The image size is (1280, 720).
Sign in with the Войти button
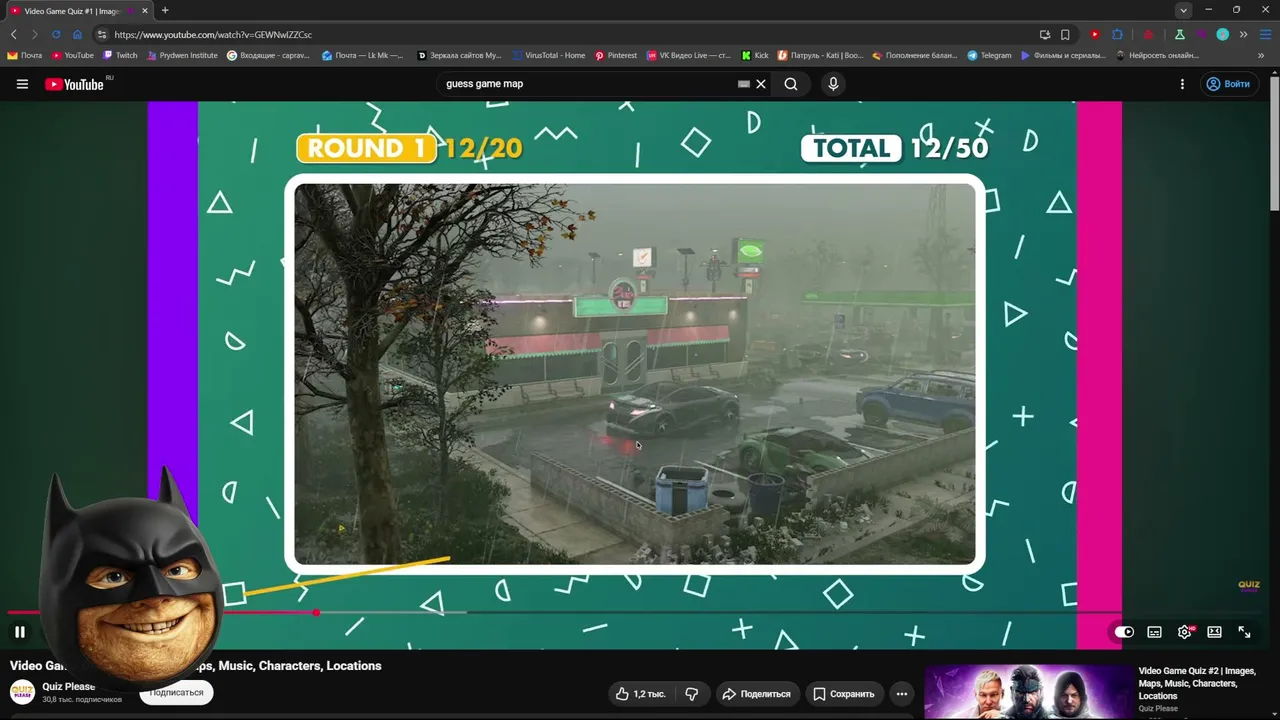[x=1228, y=84]
